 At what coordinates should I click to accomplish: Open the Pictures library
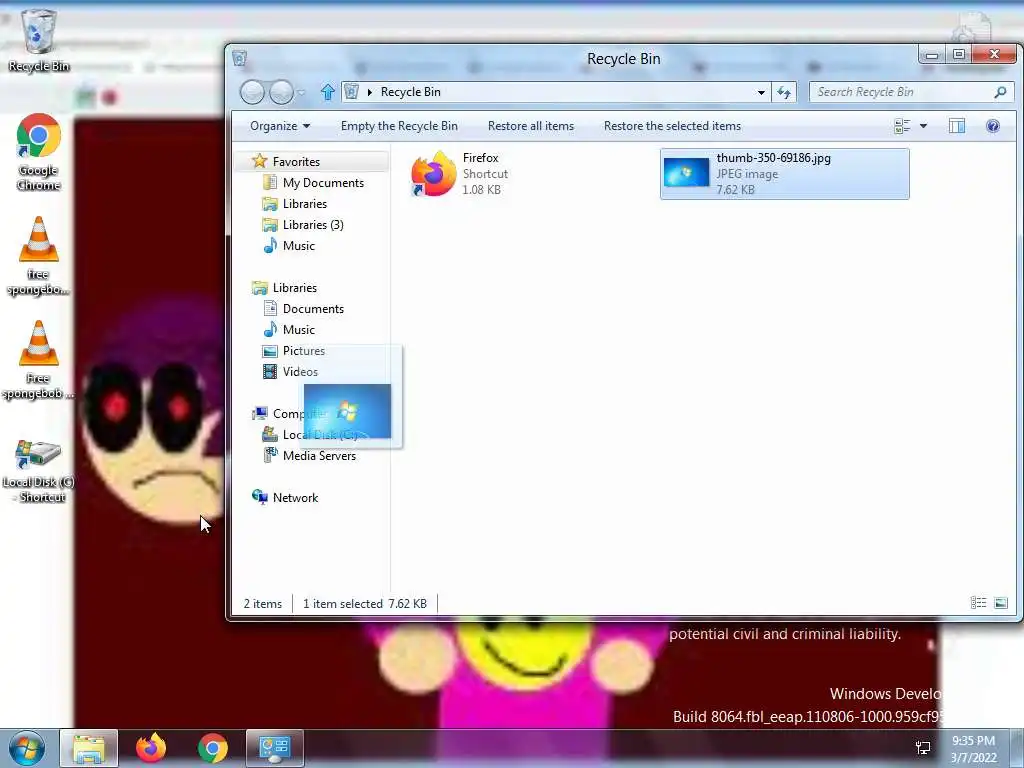click(303, 351)
